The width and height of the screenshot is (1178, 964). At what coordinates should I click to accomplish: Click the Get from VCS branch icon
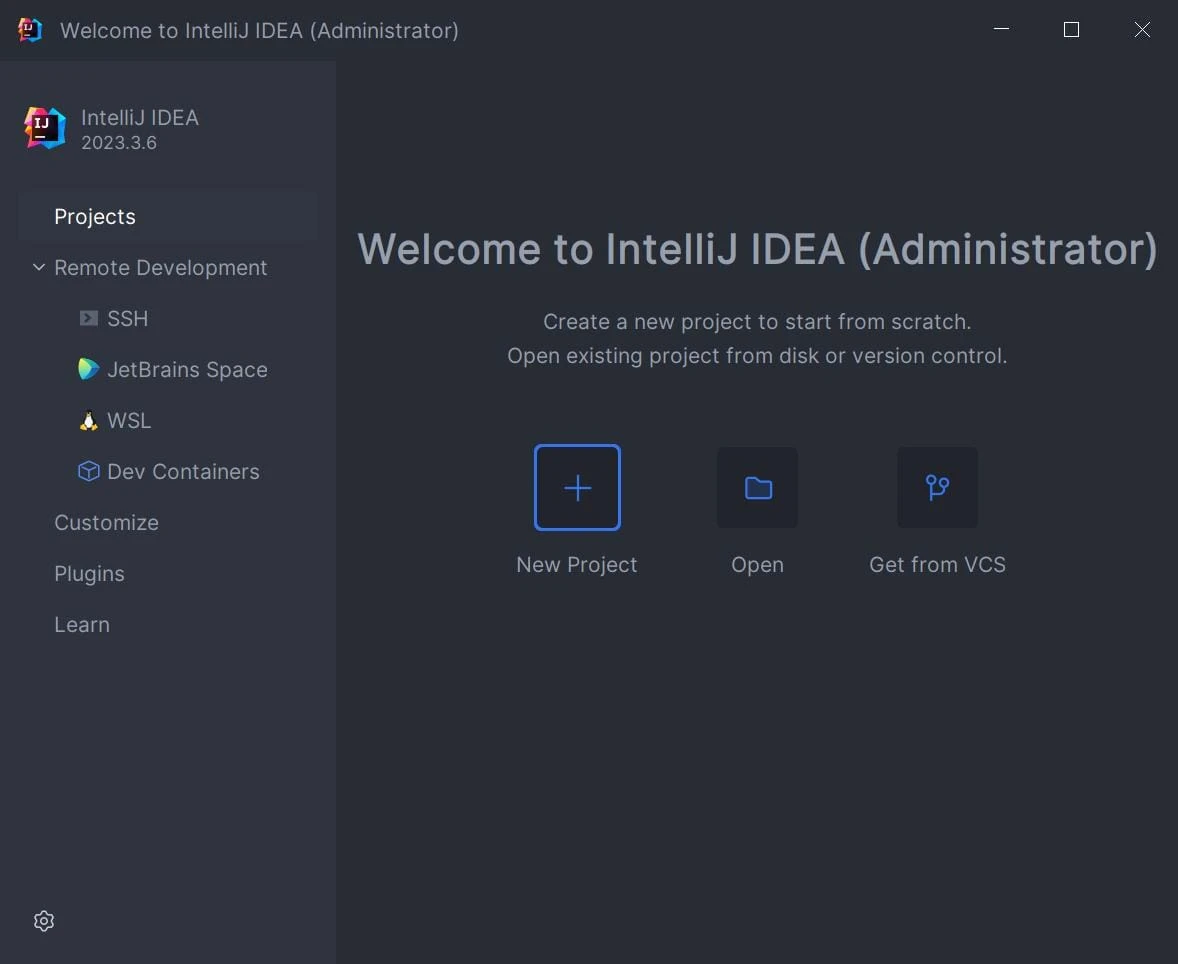[937, 488]
